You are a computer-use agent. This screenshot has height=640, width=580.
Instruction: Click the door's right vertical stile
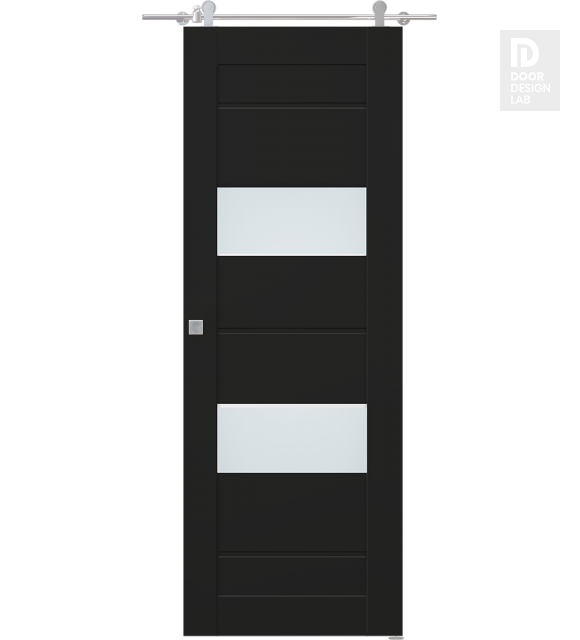click(x=384, y=331)
